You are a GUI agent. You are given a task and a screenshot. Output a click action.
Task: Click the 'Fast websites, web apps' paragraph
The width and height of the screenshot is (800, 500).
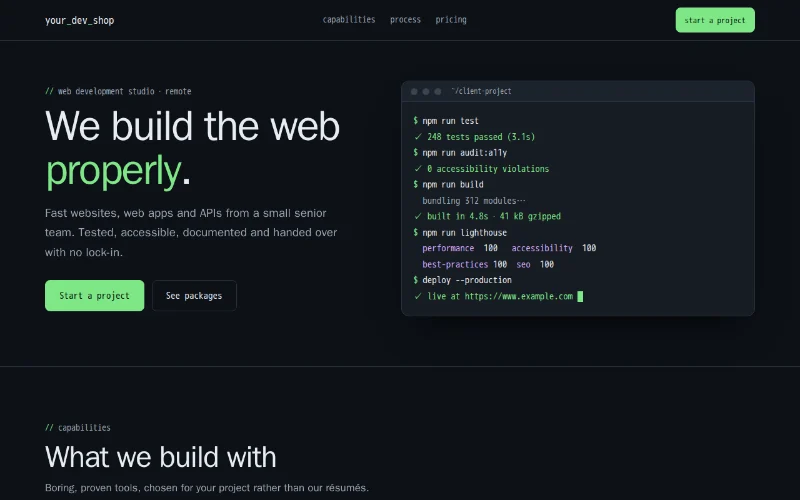[191, 233]
